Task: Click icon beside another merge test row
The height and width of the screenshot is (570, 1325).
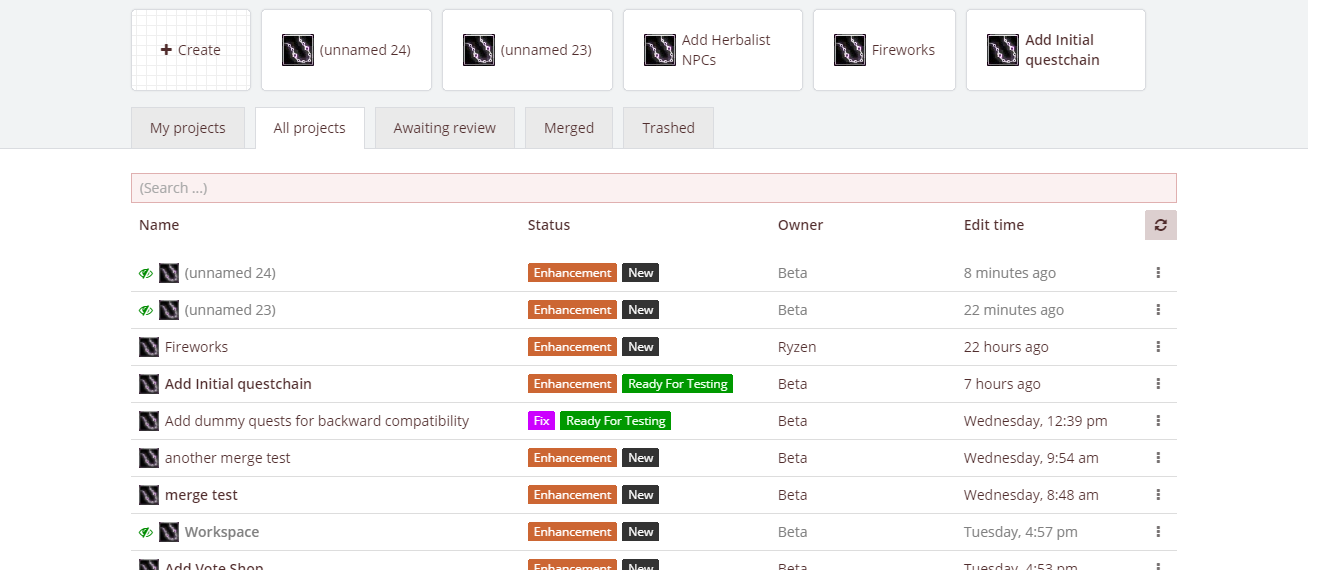Action: 149,458
